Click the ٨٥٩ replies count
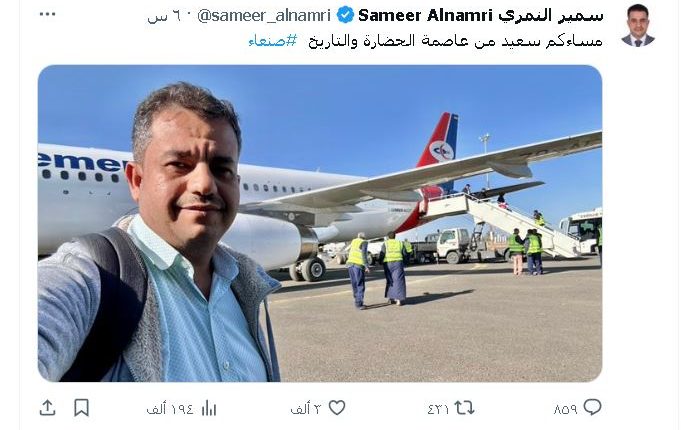This screenshot has height=430, width=681. point(565,409)
